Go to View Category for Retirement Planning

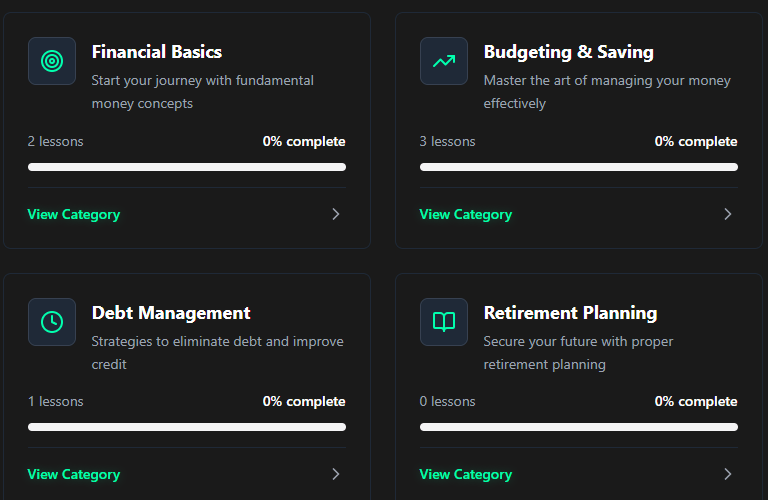click(x=466, y=474)
